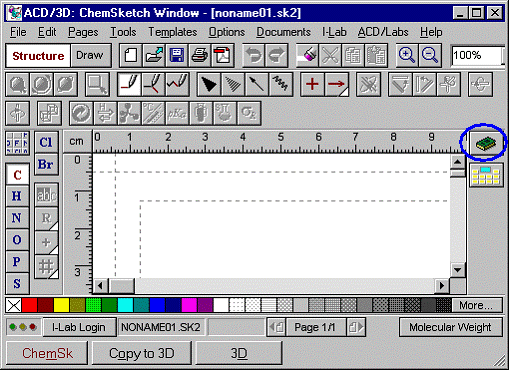Open the Tools menu
Viewport: 509px width, 370px height.
click(123, 32)
